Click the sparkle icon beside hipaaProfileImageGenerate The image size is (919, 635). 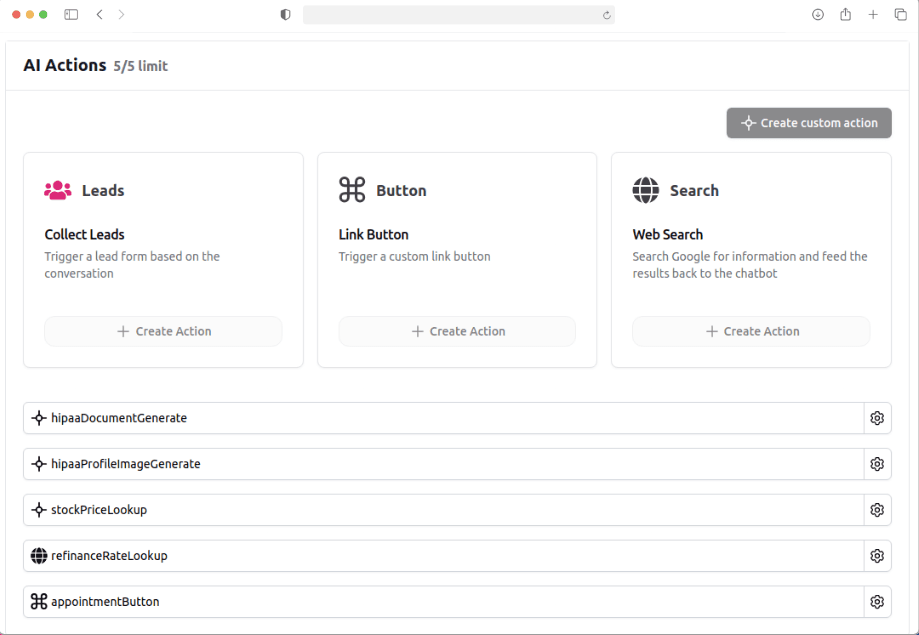(39, 464)
